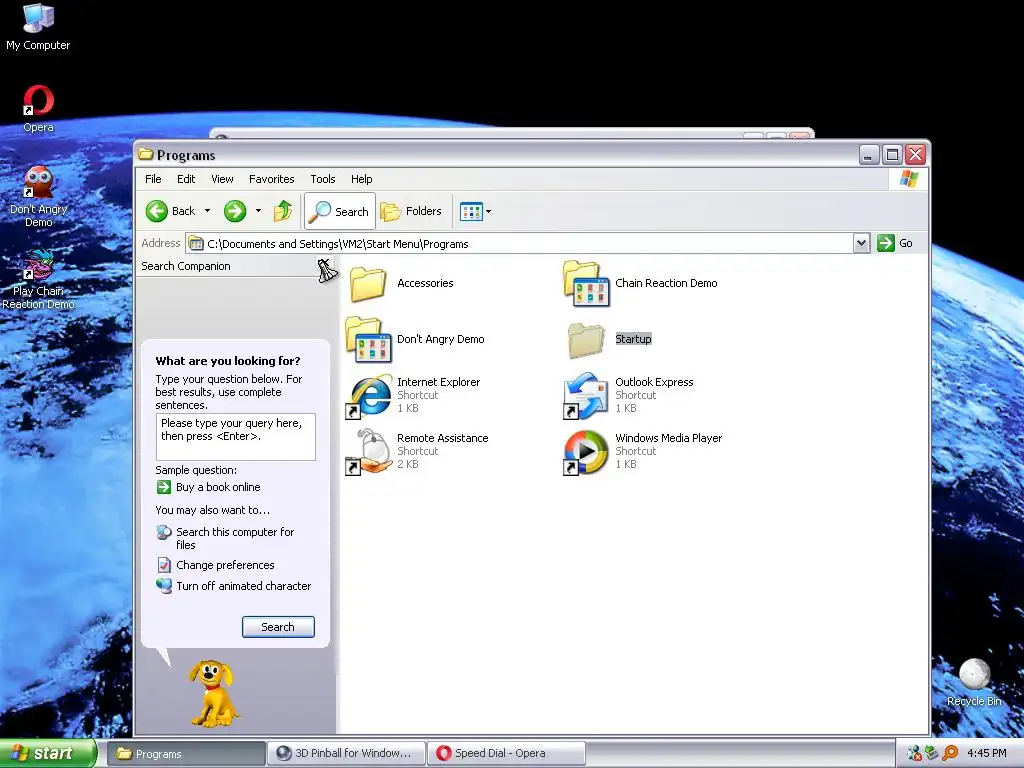1024x768 pixels.
Task: Click the orange magnifier tray icon
Action: (x=950, y=753)
